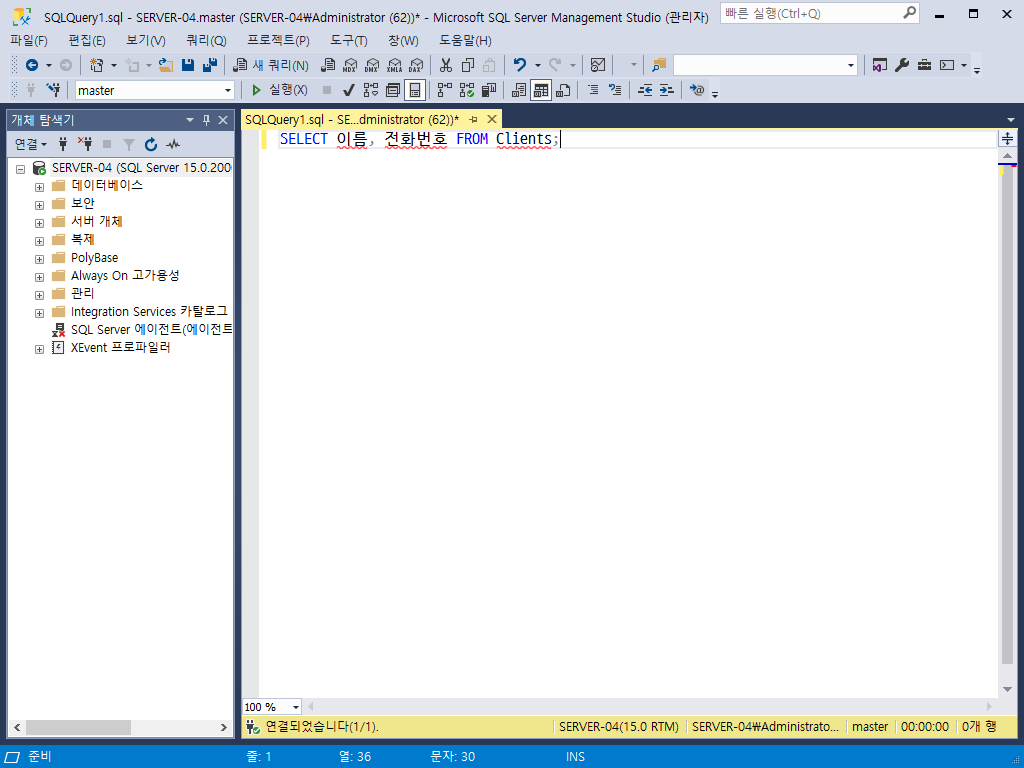1024x768 pixels.
Task: Open the 편집(E) menu
Action: (x=87, y=40)
